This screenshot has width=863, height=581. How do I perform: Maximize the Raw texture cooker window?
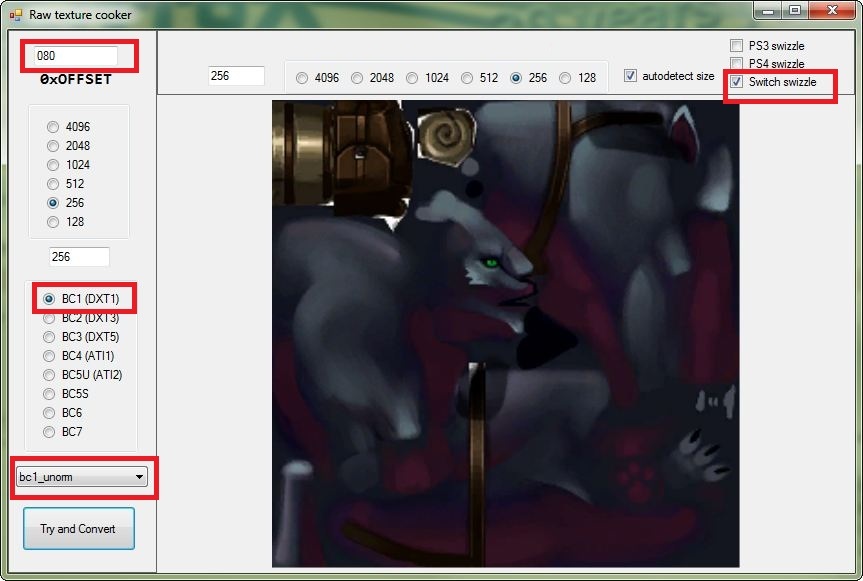[795, 11]
